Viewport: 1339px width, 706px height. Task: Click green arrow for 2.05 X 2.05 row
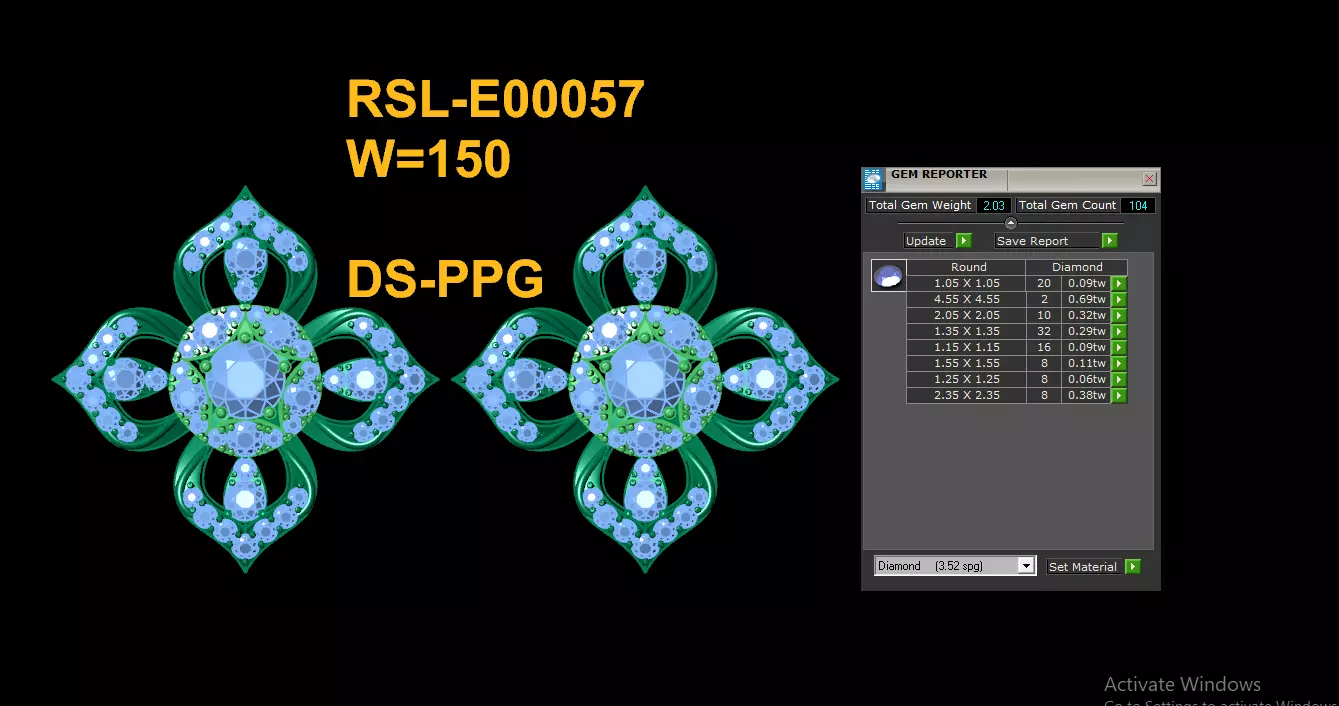pyautogui.click(x=1119, y=315)
